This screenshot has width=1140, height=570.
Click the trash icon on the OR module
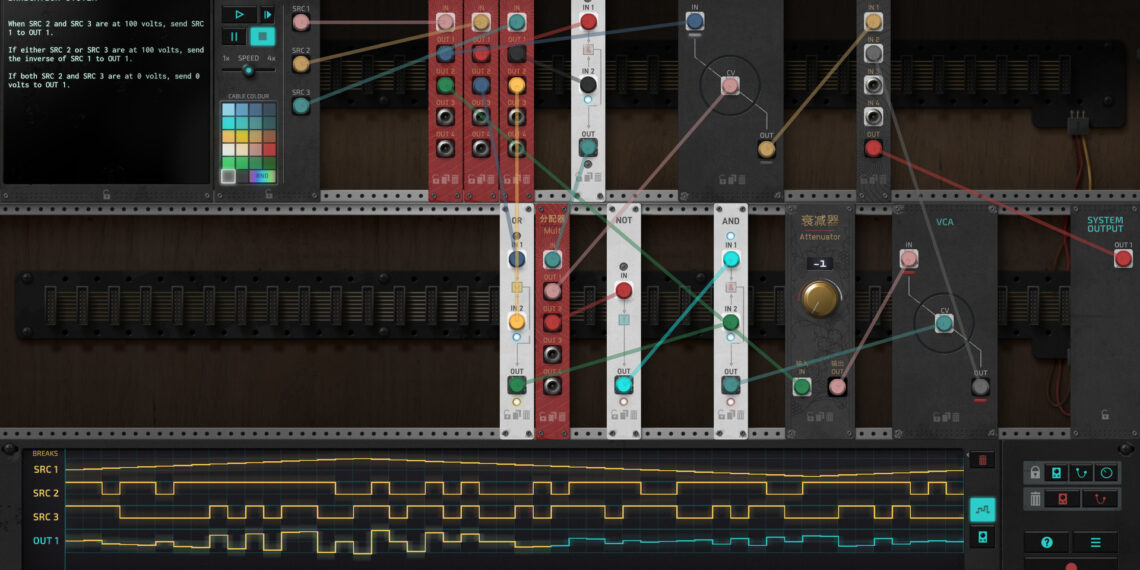526,415
